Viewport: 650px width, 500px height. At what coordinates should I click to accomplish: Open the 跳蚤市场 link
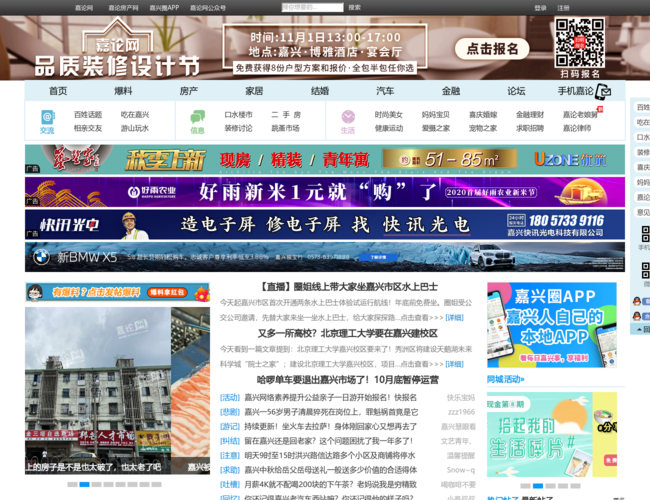pos(285,128)
